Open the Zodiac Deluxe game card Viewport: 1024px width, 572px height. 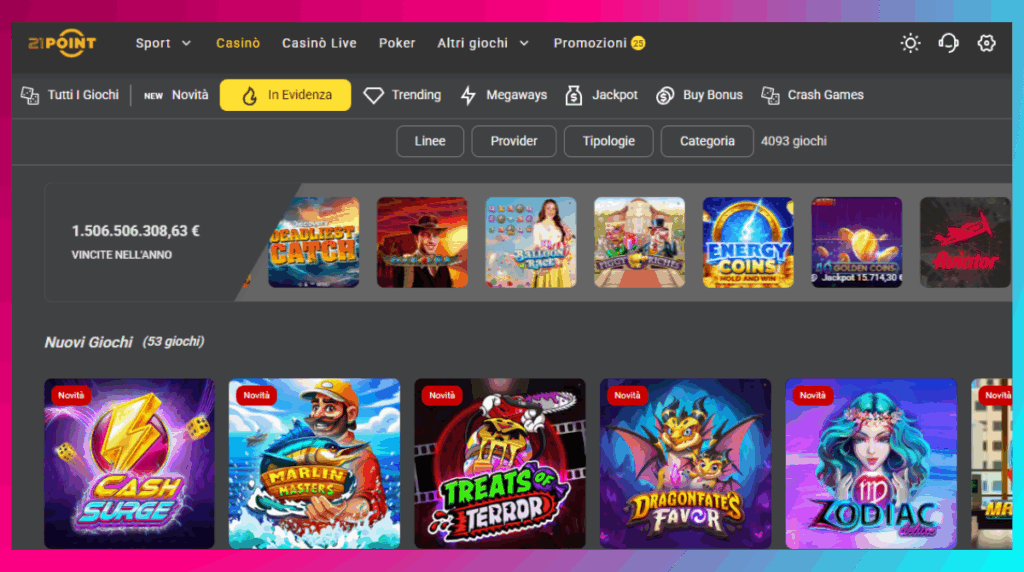pos(871,464)
